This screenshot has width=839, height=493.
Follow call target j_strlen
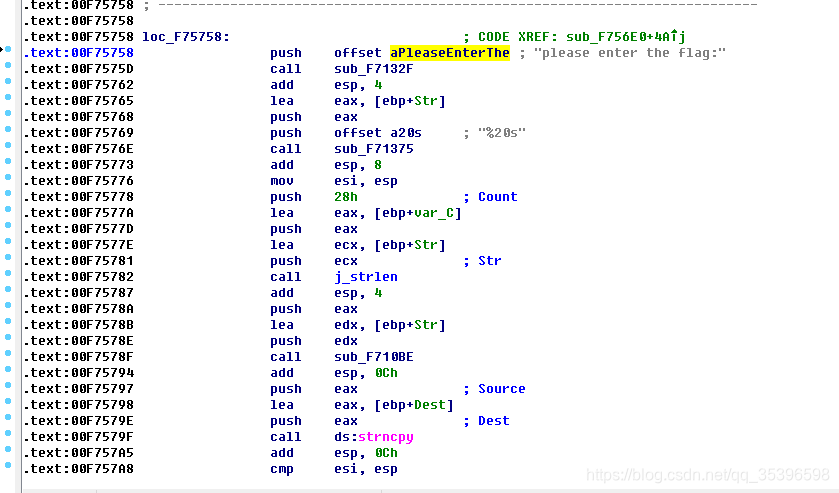pyautogui.click(x=365, y=277)
